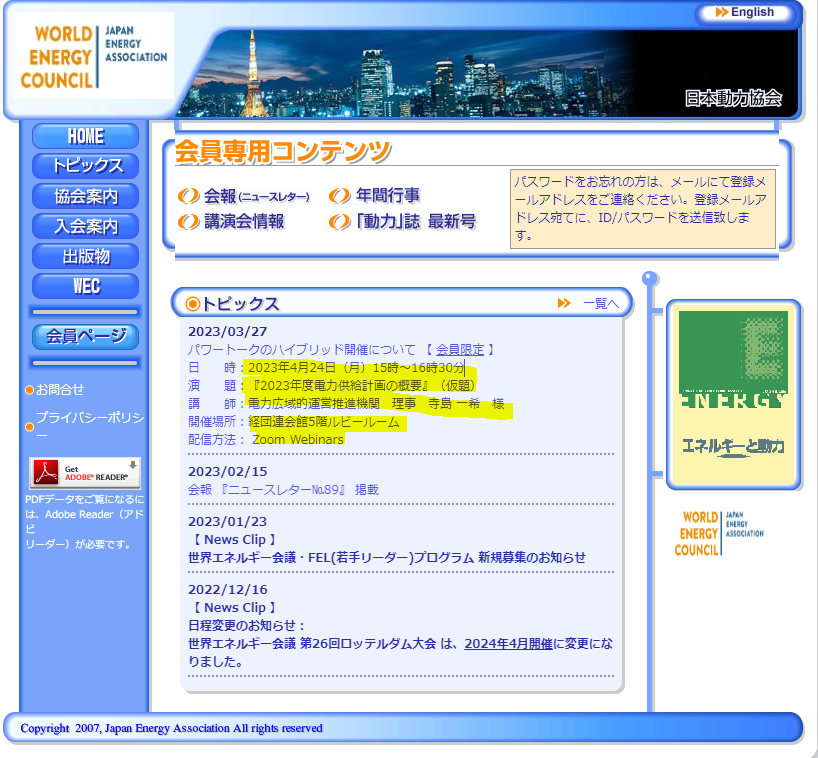Open the 一覧へ topics list link
This screenshot has height=758, width=818.
coord(601,304)
